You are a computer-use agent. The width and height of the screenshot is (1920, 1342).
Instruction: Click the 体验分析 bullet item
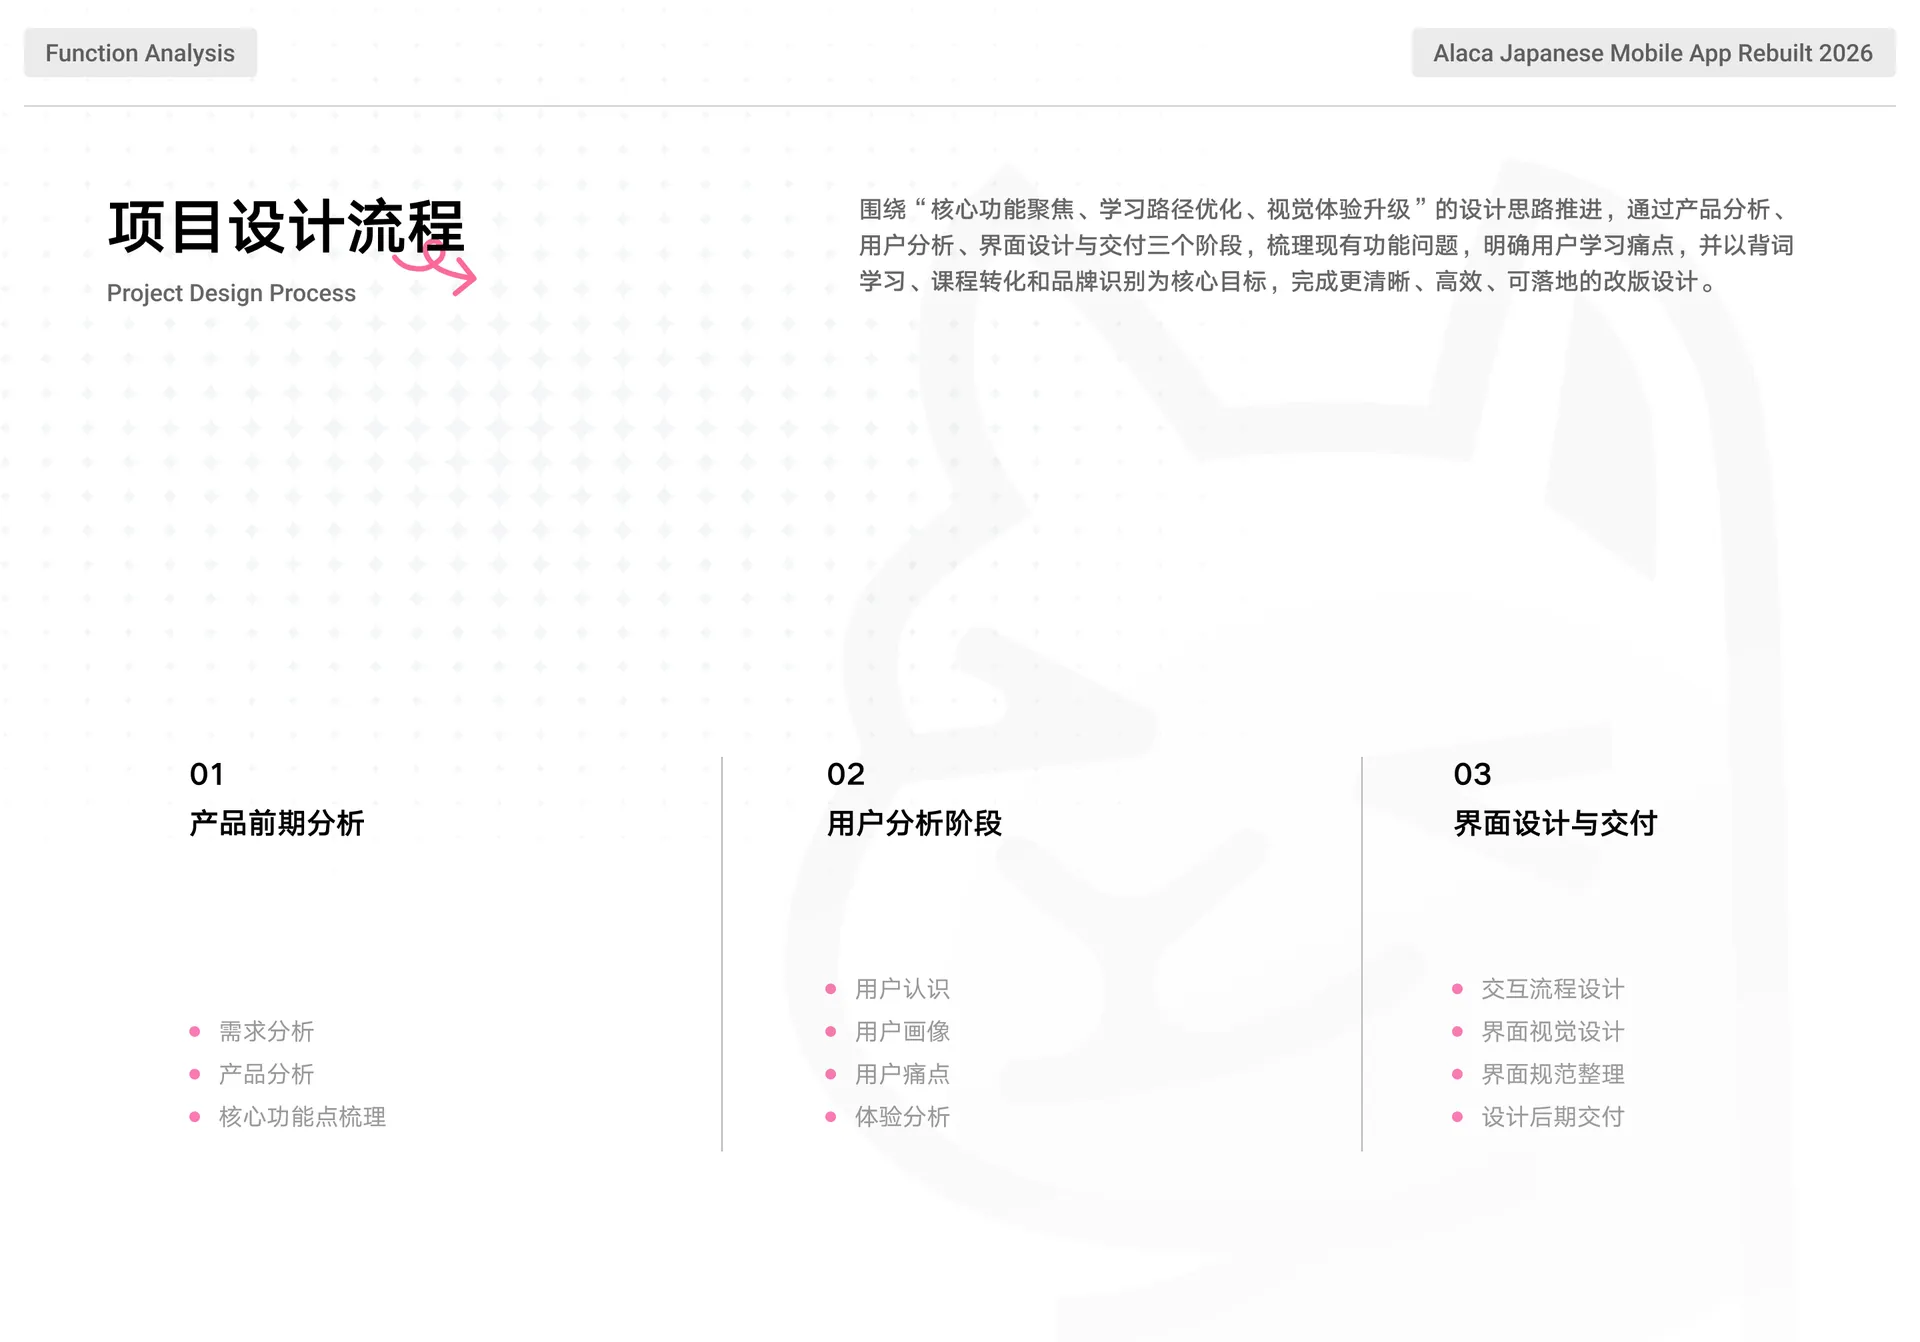(x=888, y=1117)
